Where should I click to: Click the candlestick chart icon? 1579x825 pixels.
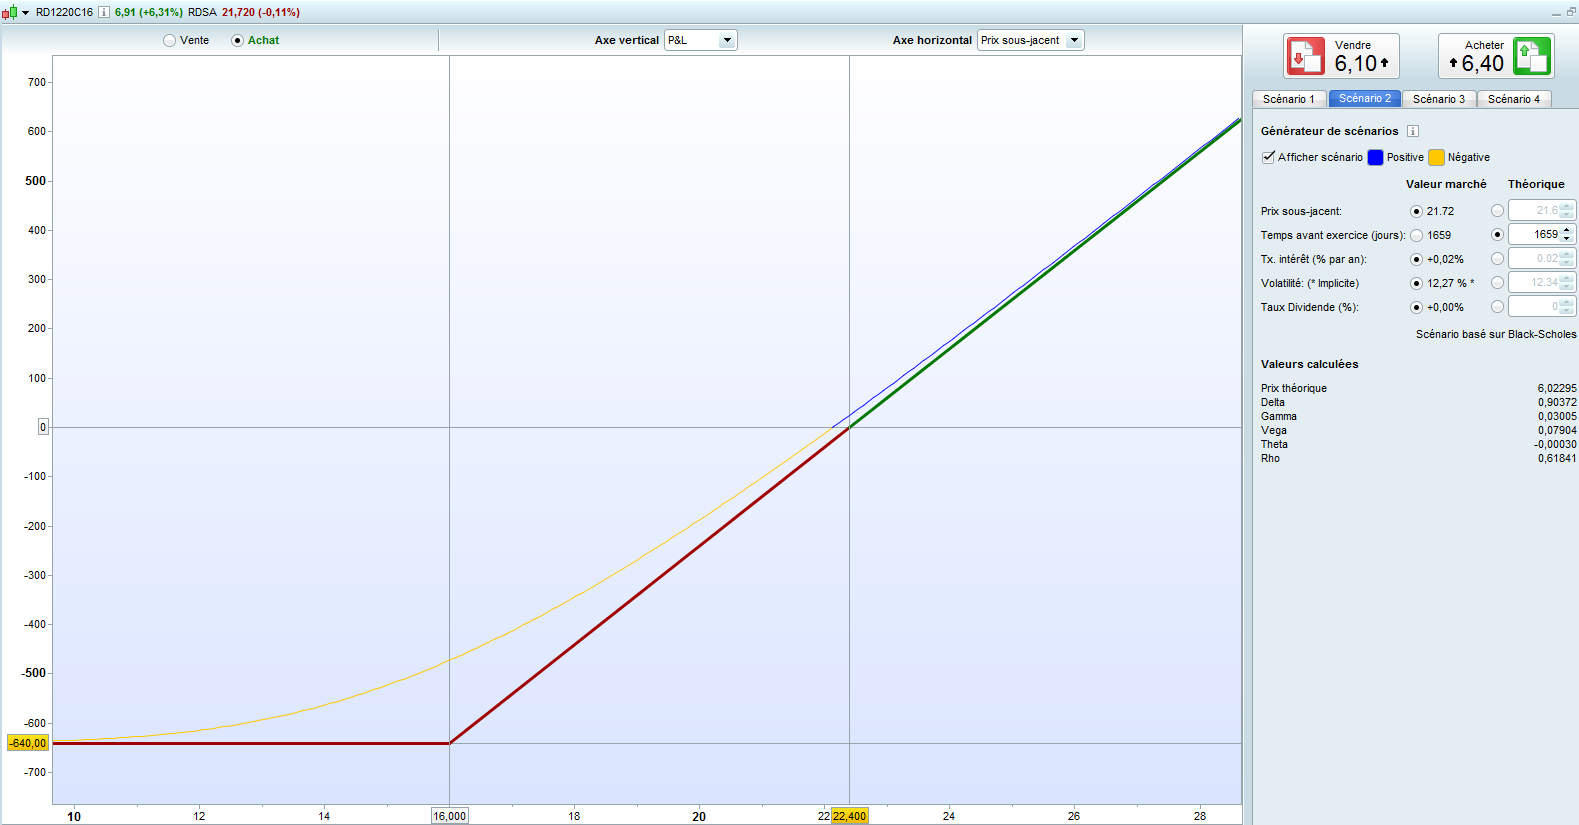(9, 13)
